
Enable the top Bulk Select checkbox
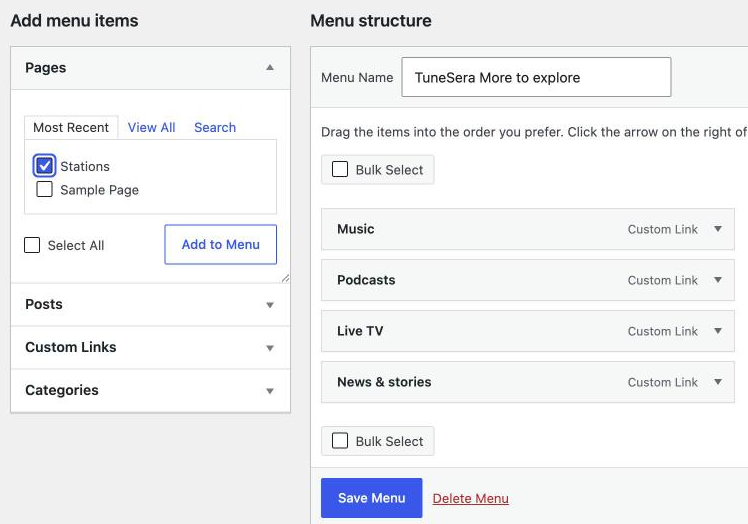340,169
